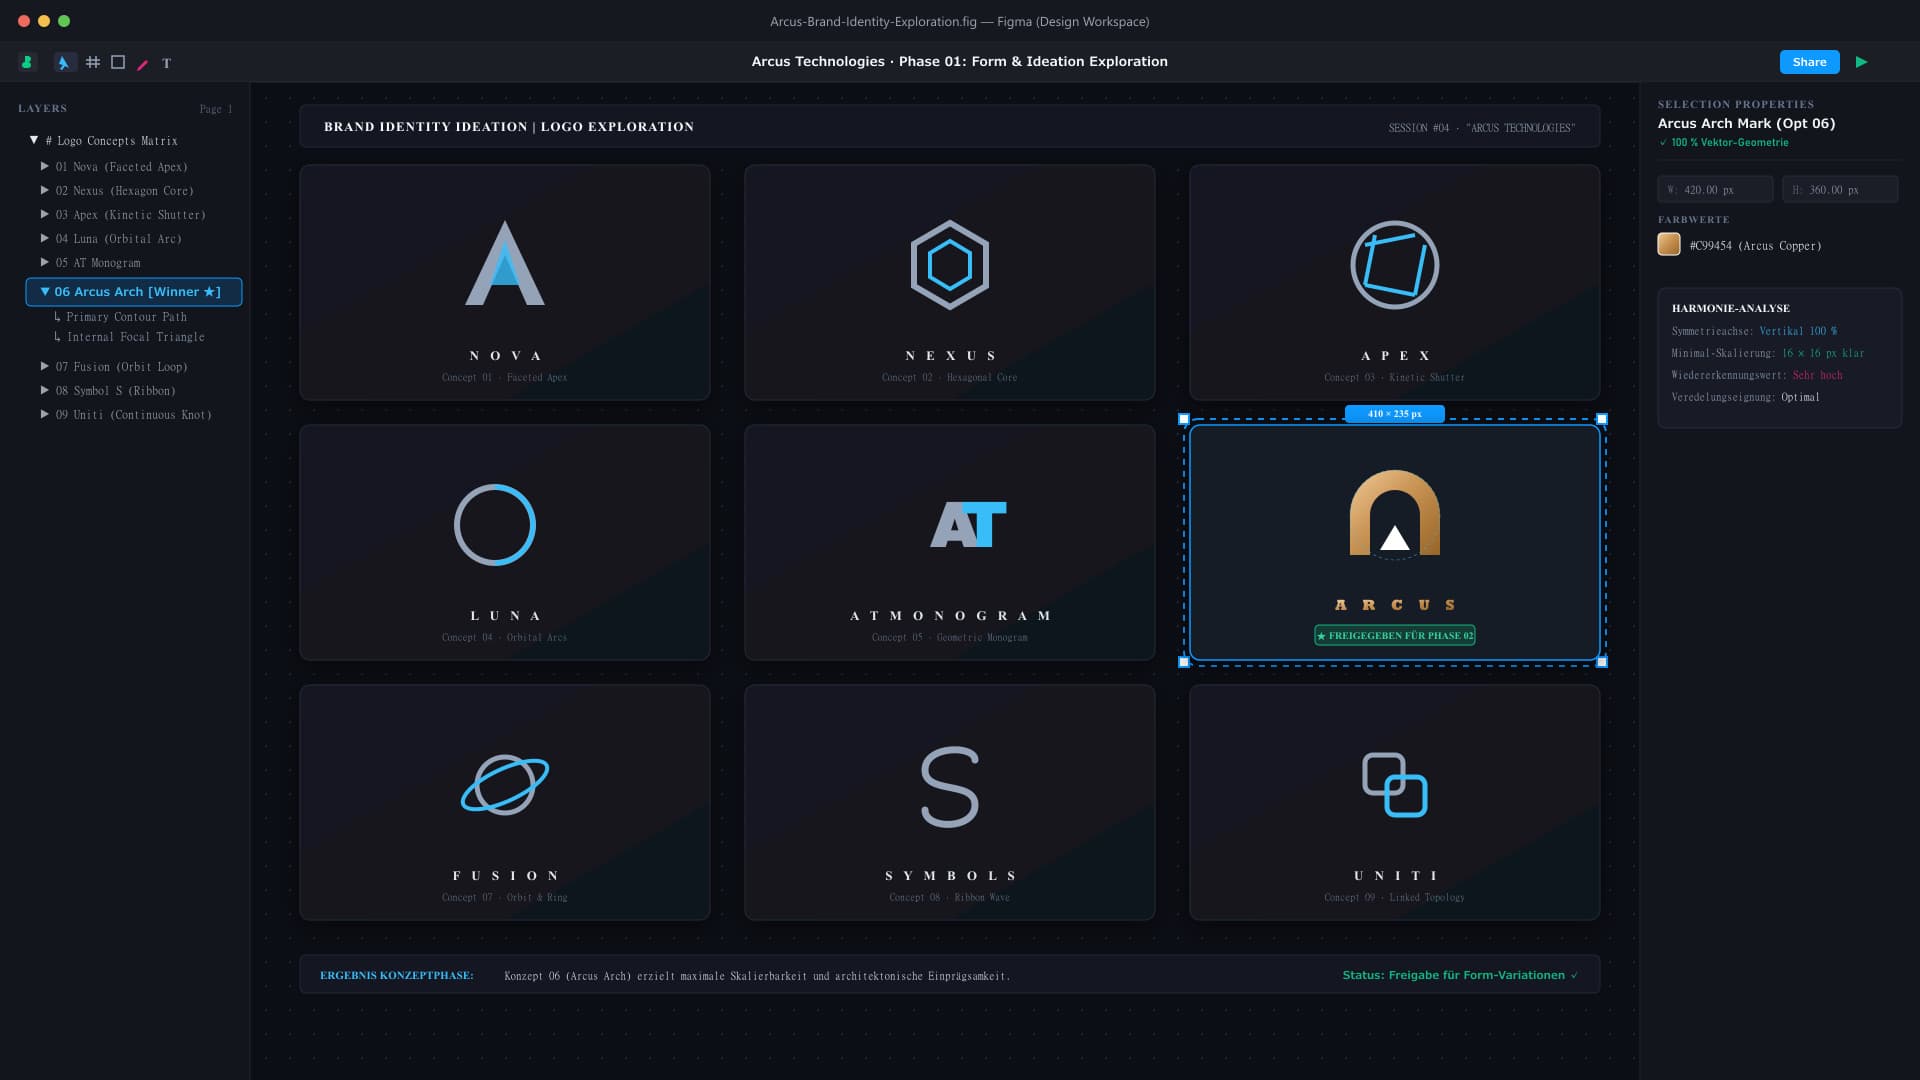Select the 05 AT Monogram layer
The width and height of the screenshot is (1920, 1080).
pyautogui.click(x=98, y=263)
